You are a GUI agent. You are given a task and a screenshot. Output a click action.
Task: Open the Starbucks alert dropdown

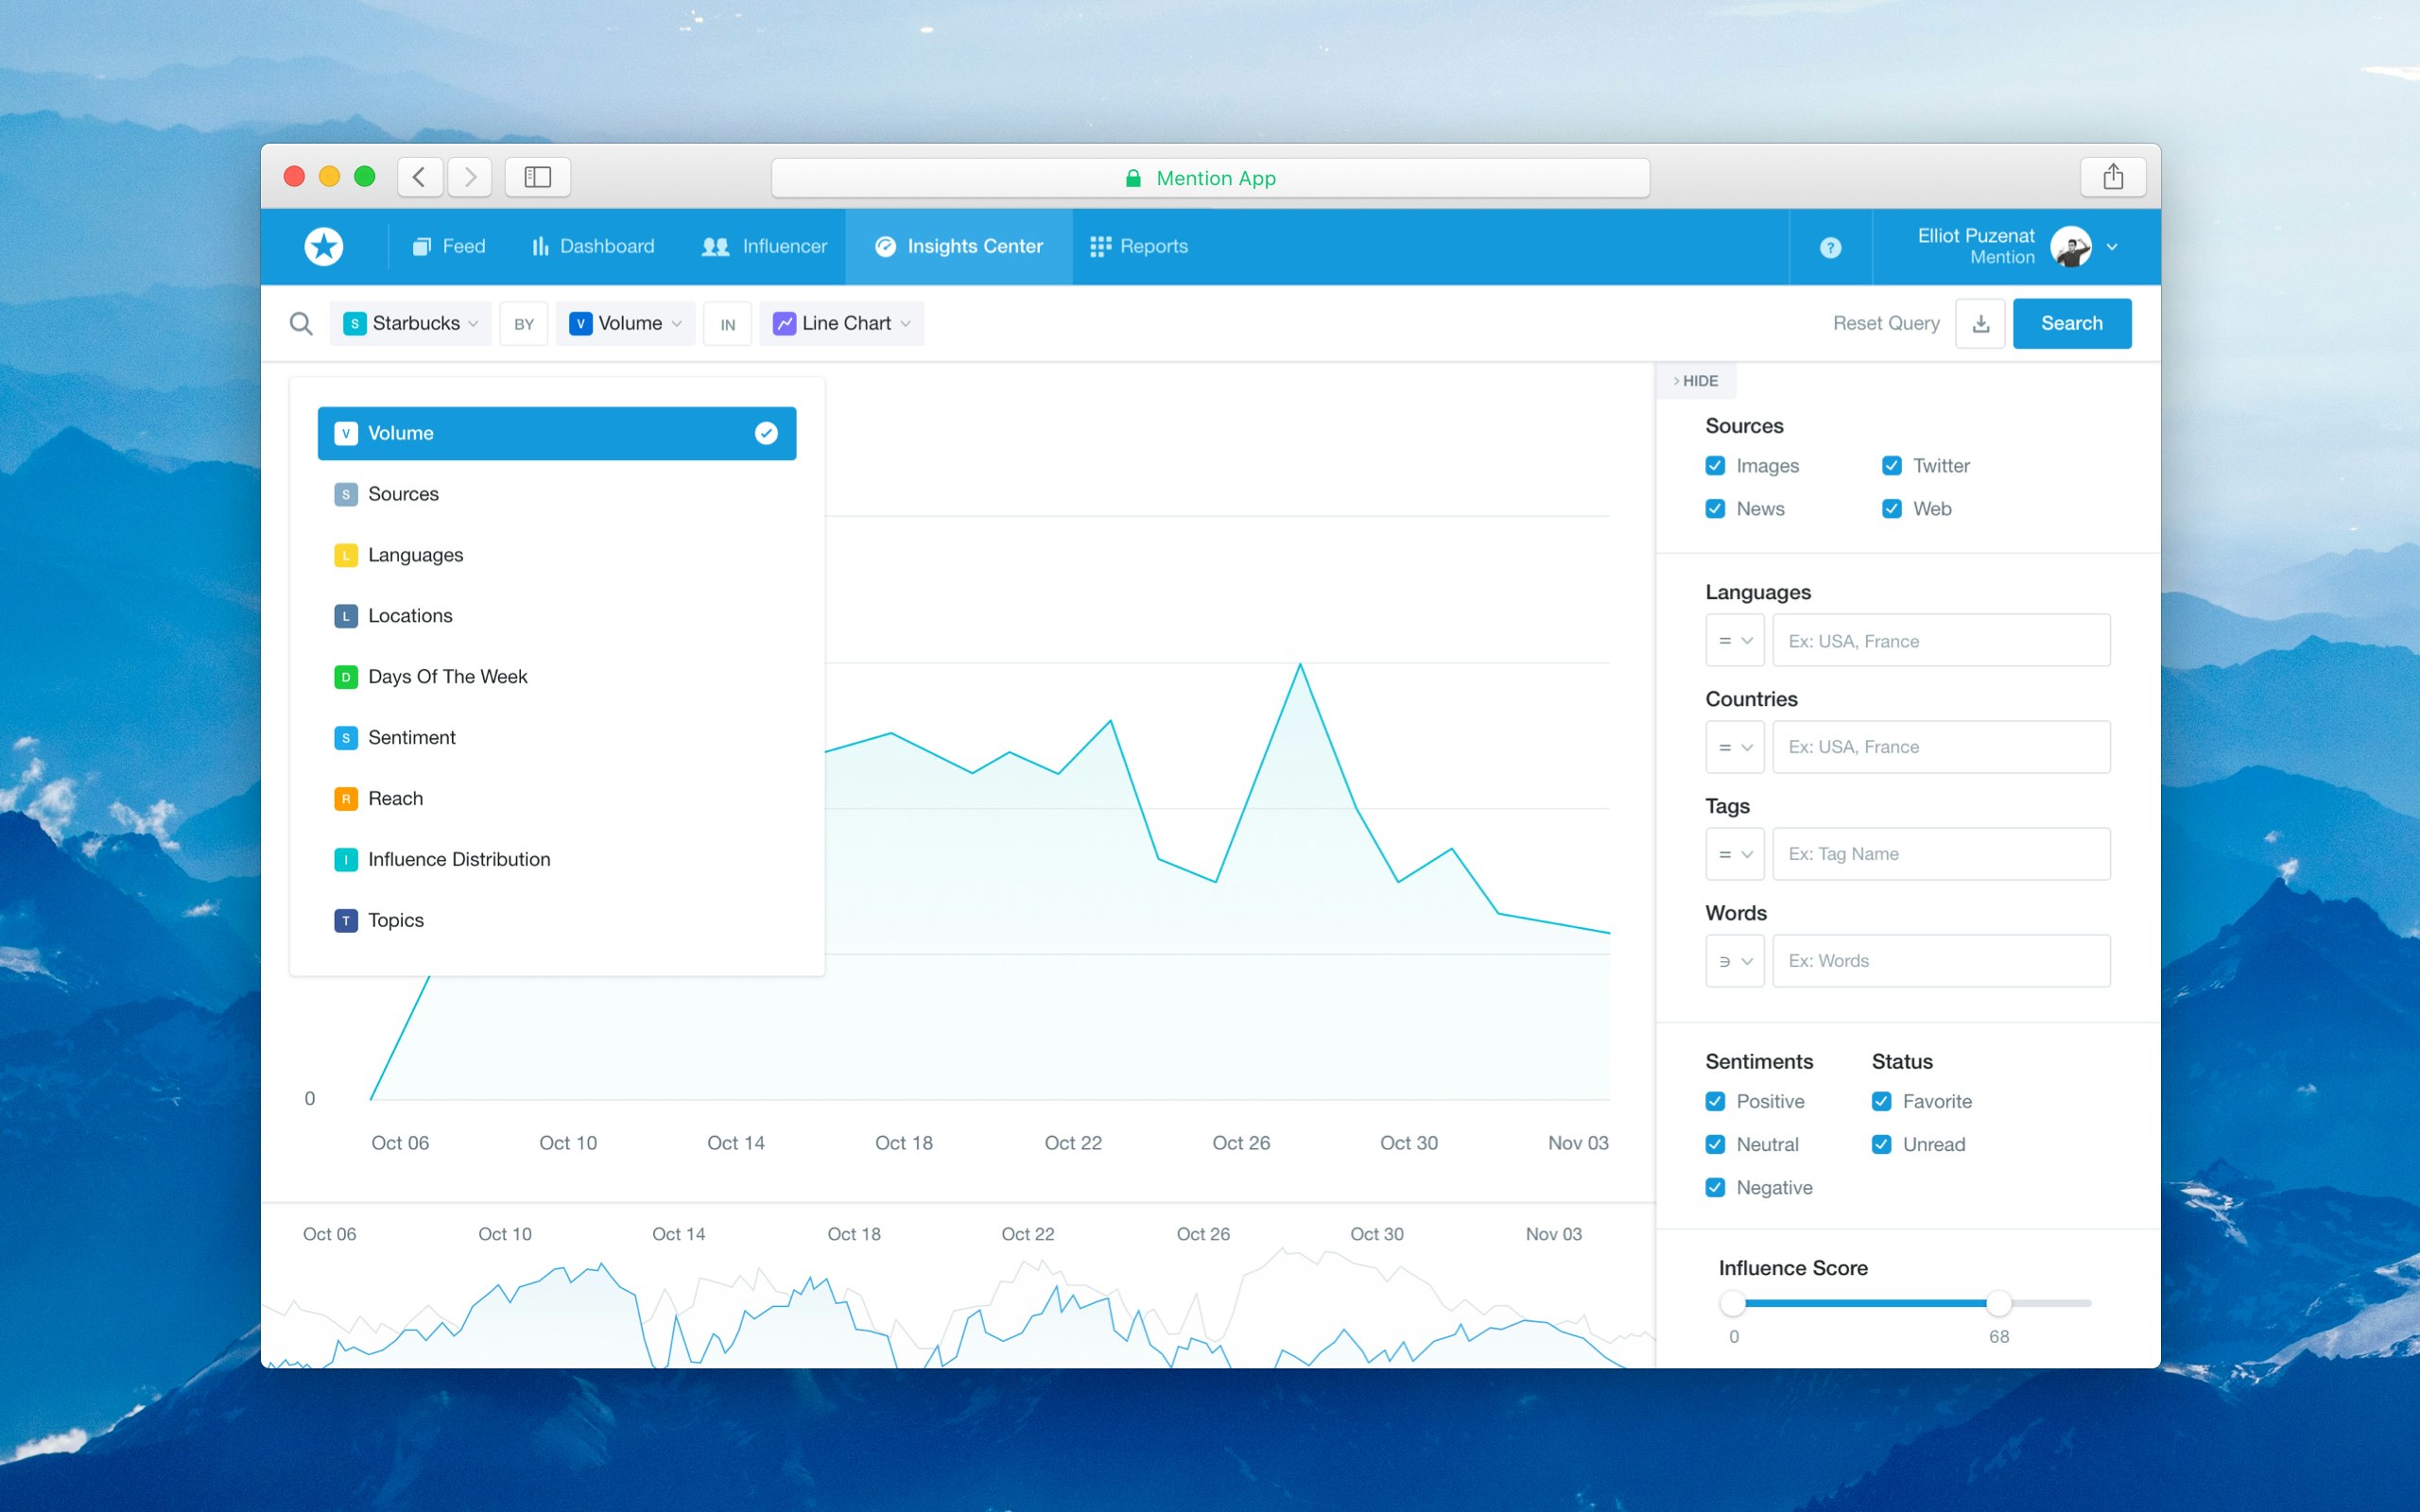click(410, 322)
